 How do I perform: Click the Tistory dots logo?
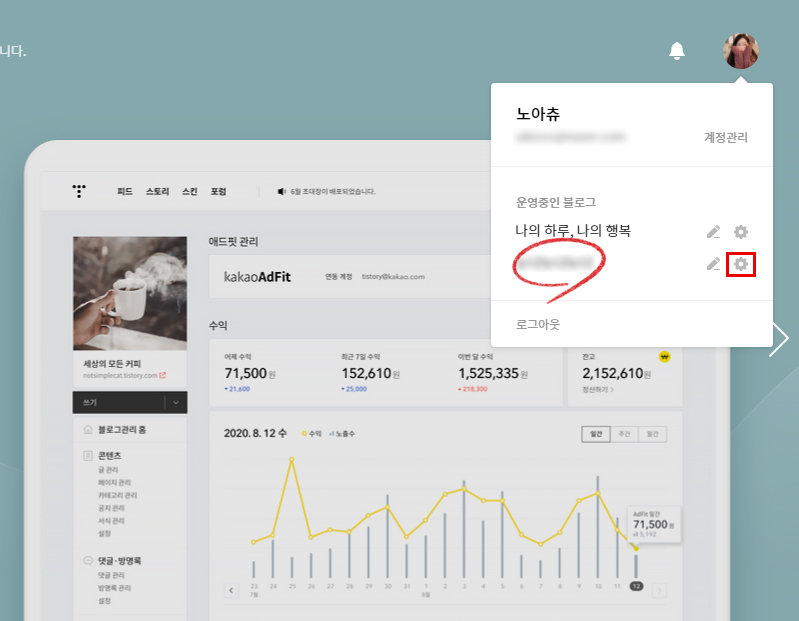pyautogui.click(x=78, y=191)
